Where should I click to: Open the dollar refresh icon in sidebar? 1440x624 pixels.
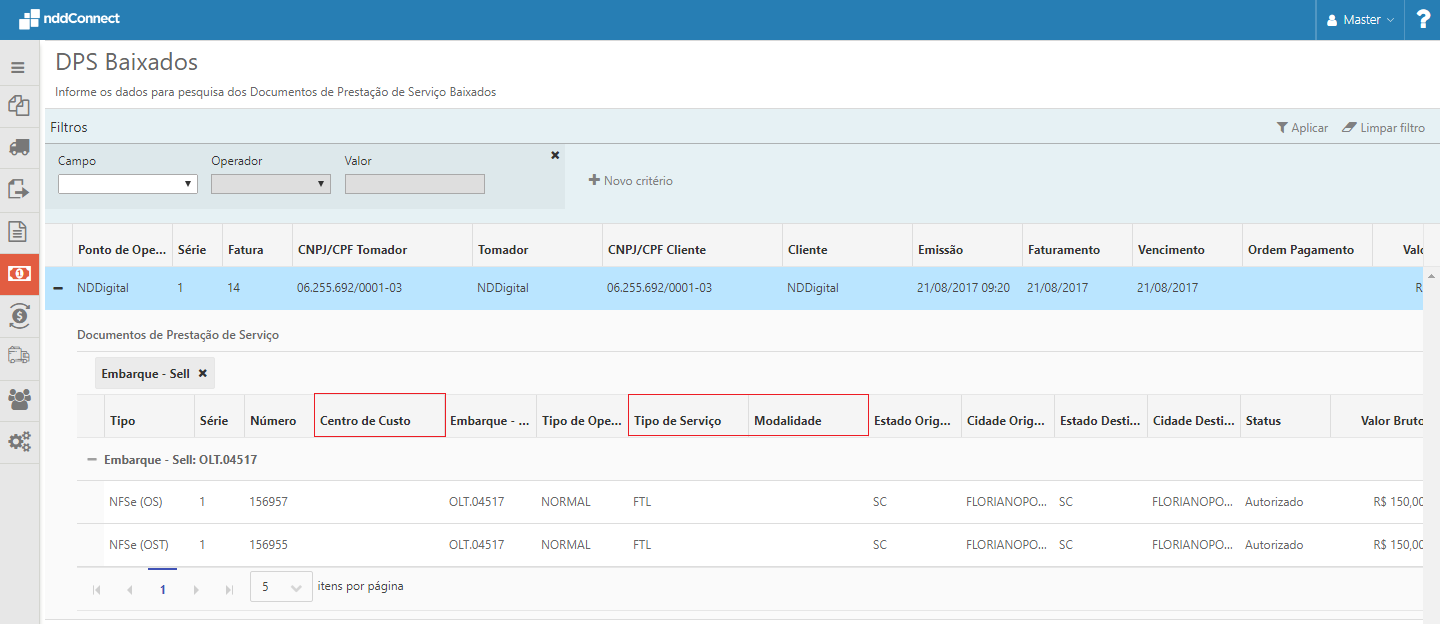click(18, 316)
